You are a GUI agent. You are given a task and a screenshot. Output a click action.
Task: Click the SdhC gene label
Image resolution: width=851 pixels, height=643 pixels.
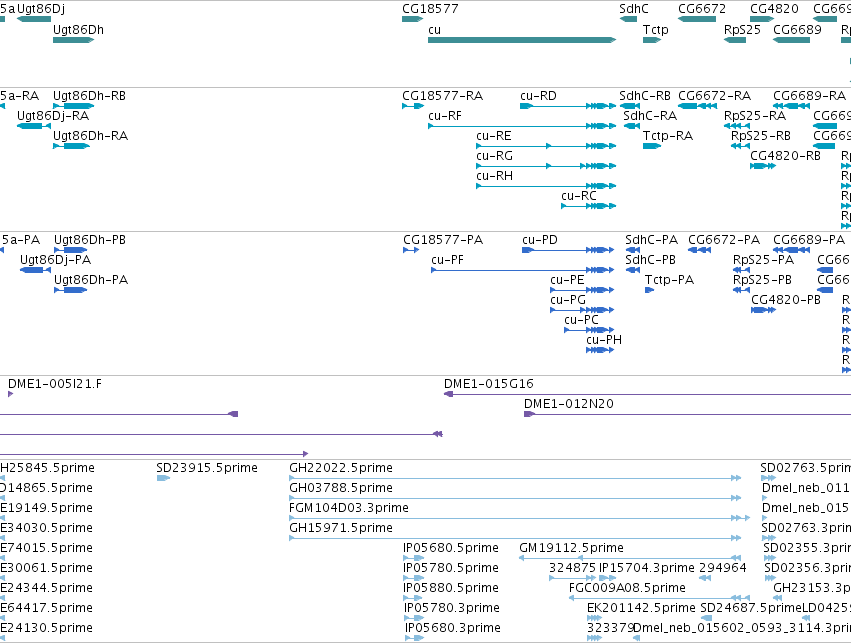click(633, 9)
